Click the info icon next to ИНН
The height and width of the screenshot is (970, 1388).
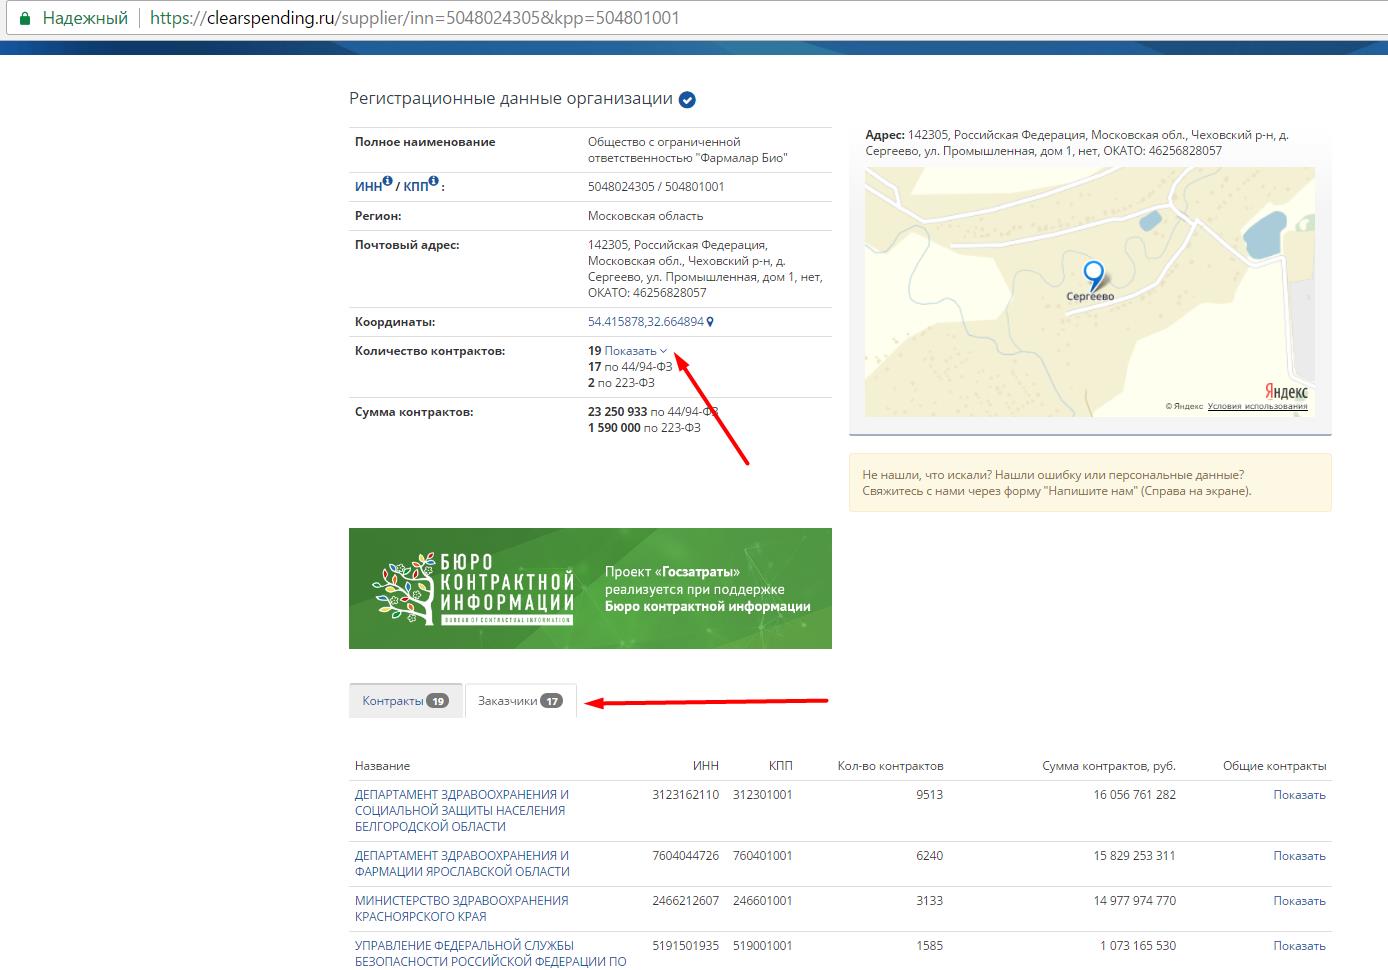click(x=388, y=181)
